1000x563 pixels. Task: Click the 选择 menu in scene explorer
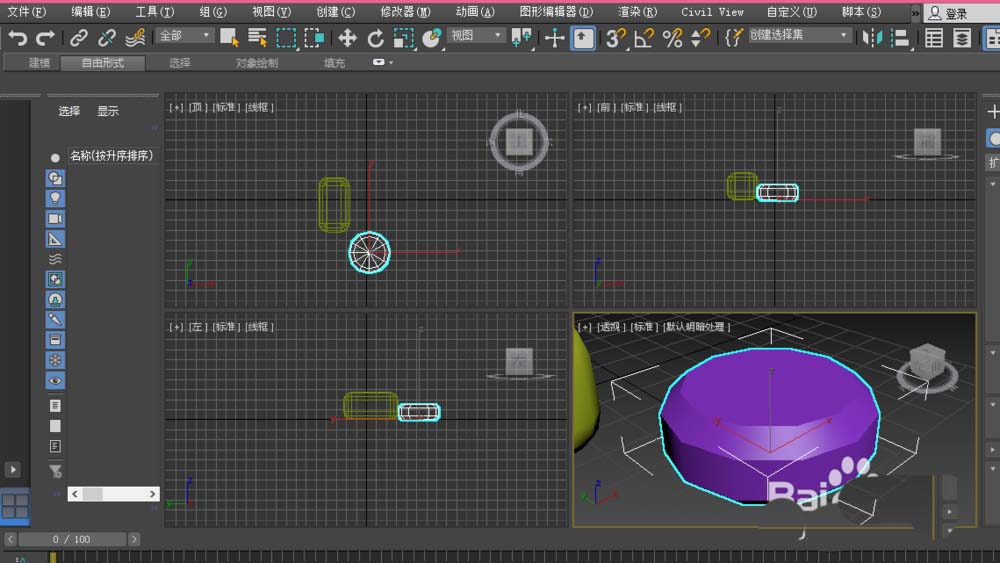[x=69, y=111]
